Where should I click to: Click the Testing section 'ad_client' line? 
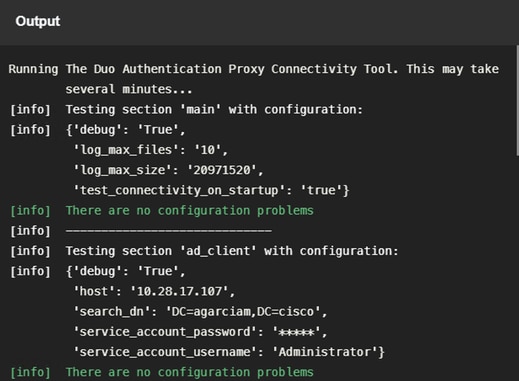click(232, 251)
